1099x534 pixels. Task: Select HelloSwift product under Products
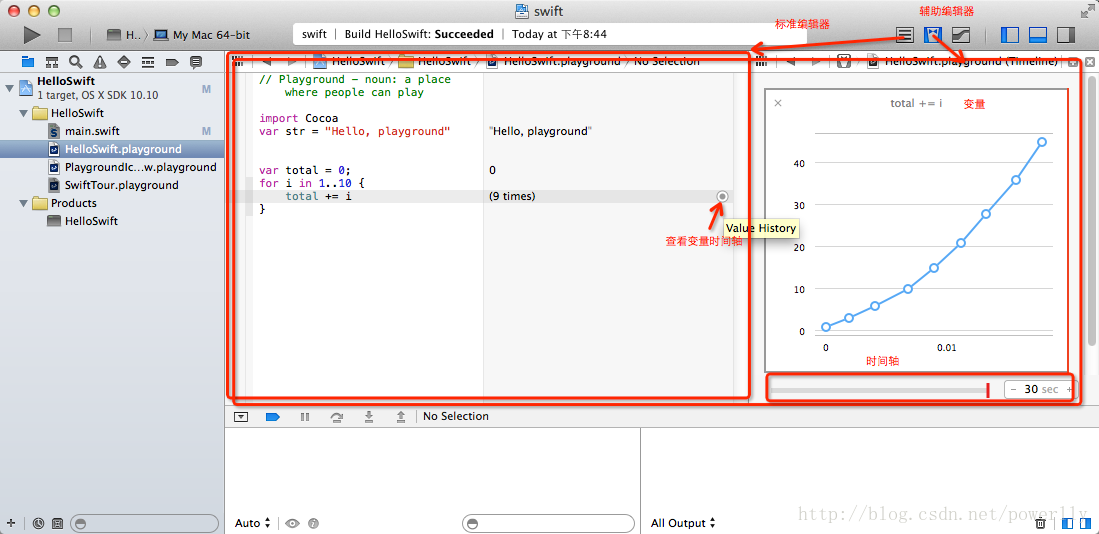(82, 221)
